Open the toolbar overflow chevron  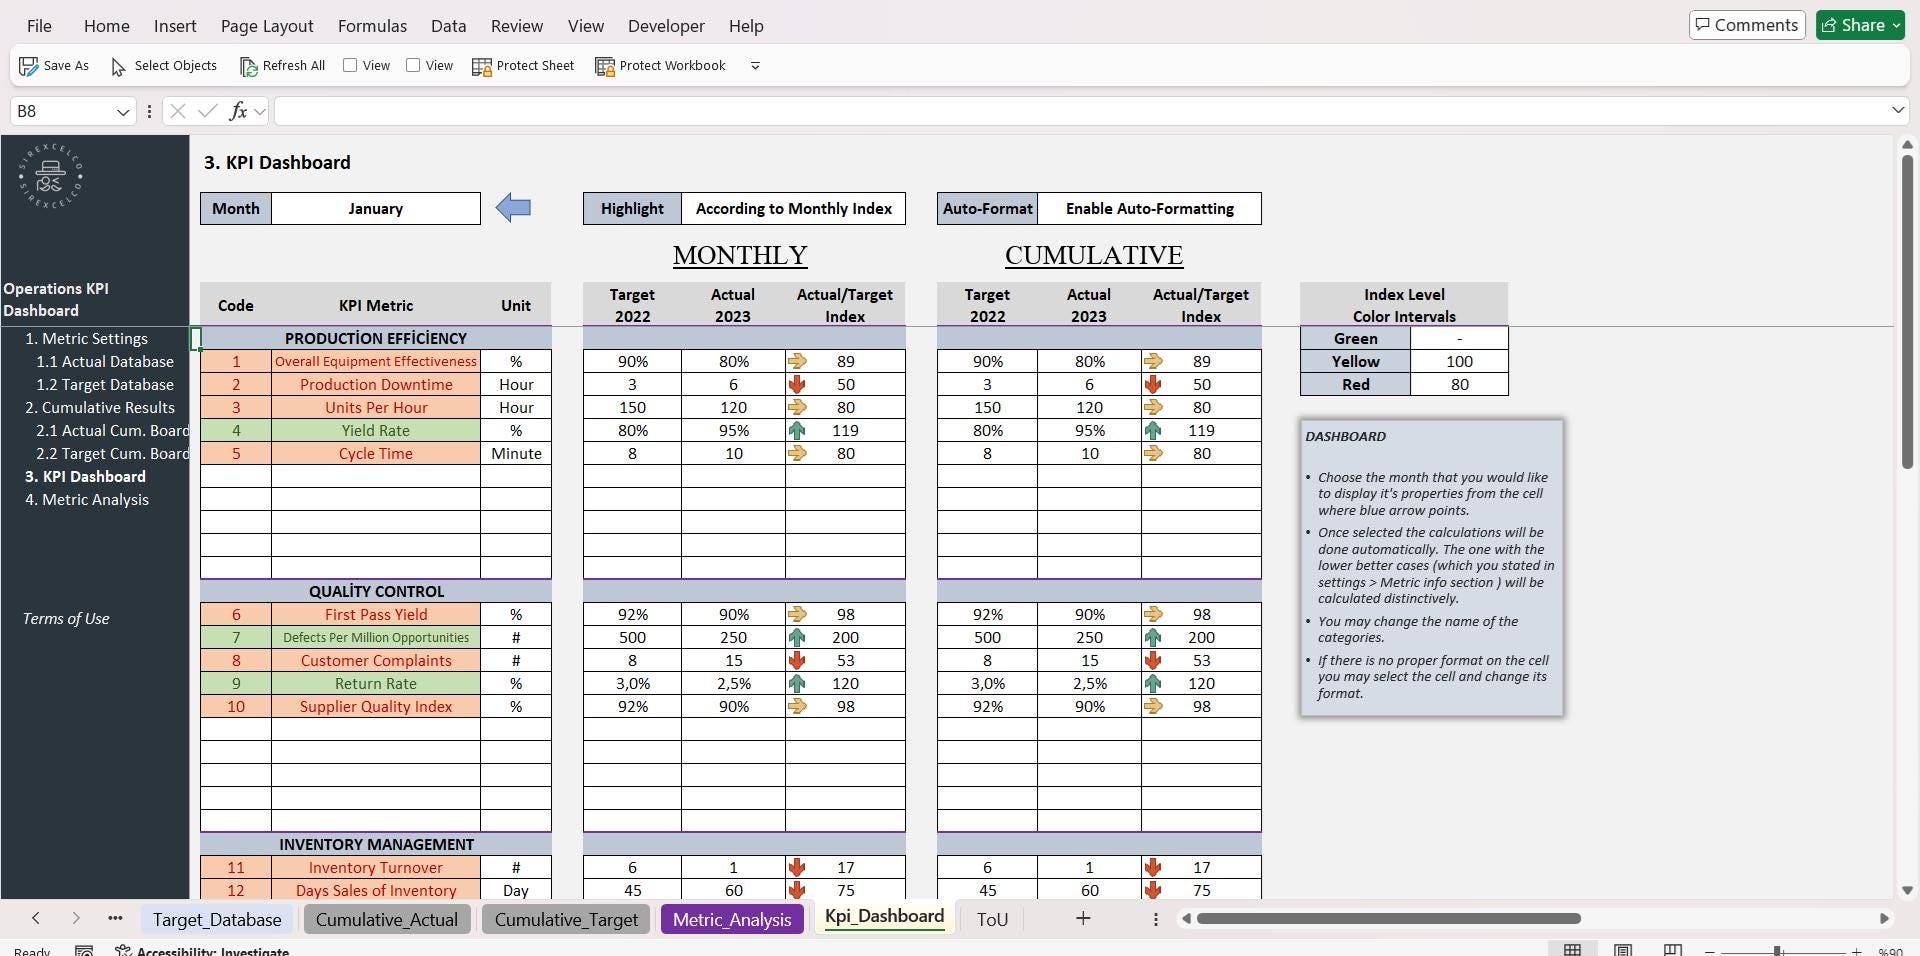[x=755, y=66]
